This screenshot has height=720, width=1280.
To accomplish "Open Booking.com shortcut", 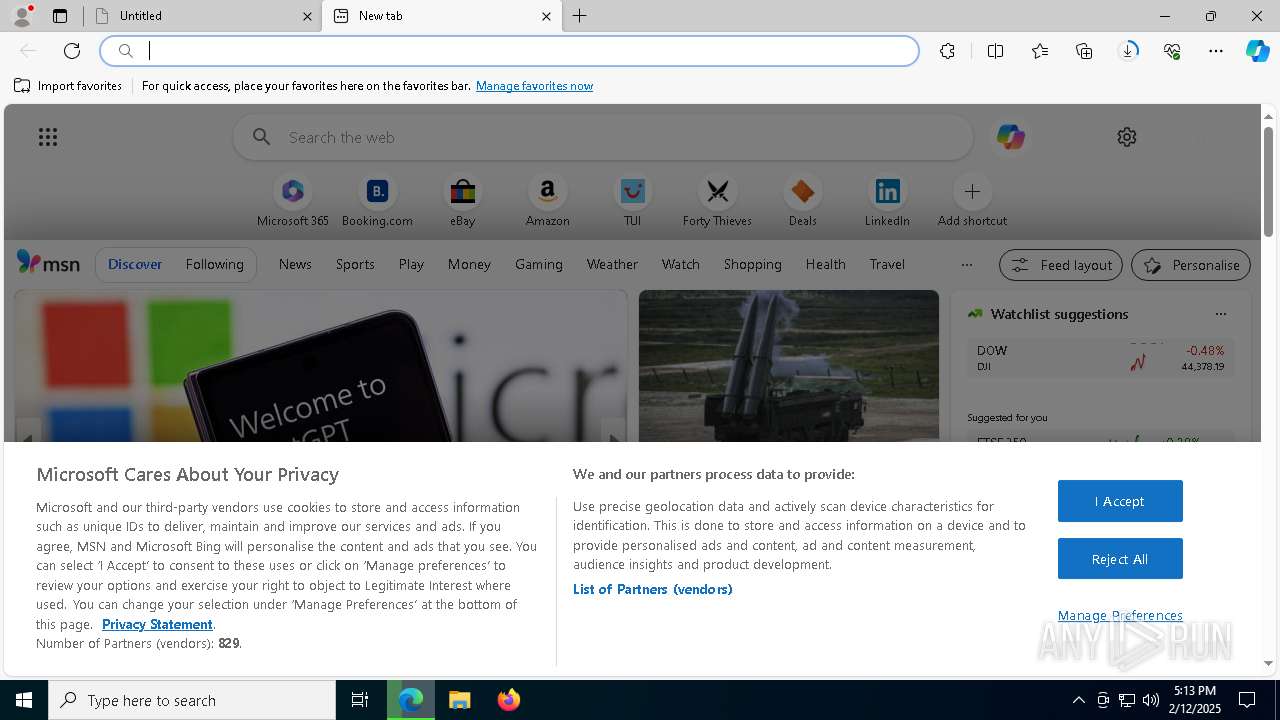I will (377, 201).
